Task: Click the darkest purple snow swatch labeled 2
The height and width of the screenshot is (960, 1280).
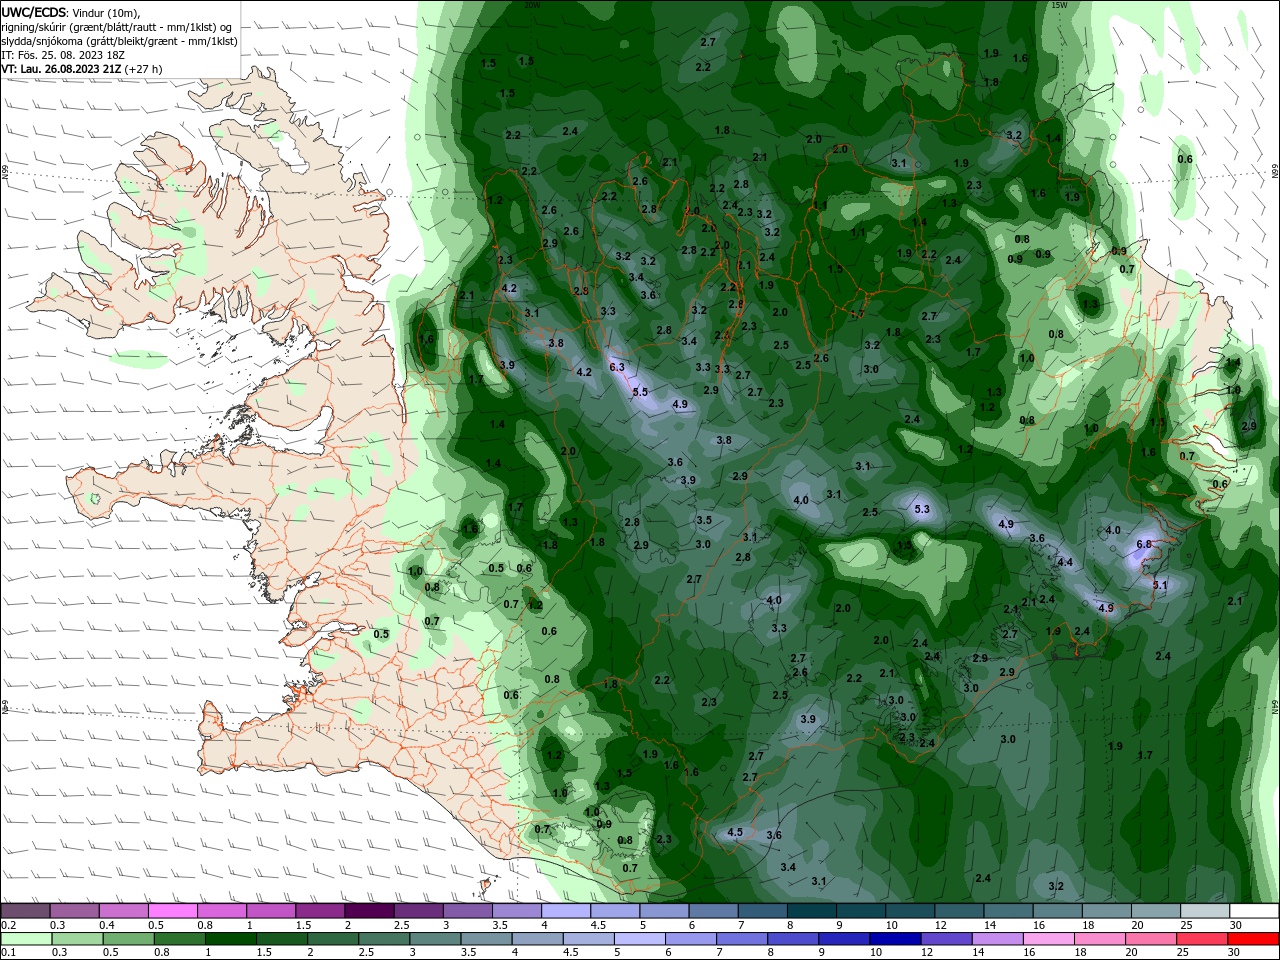Action: [368, 911]
